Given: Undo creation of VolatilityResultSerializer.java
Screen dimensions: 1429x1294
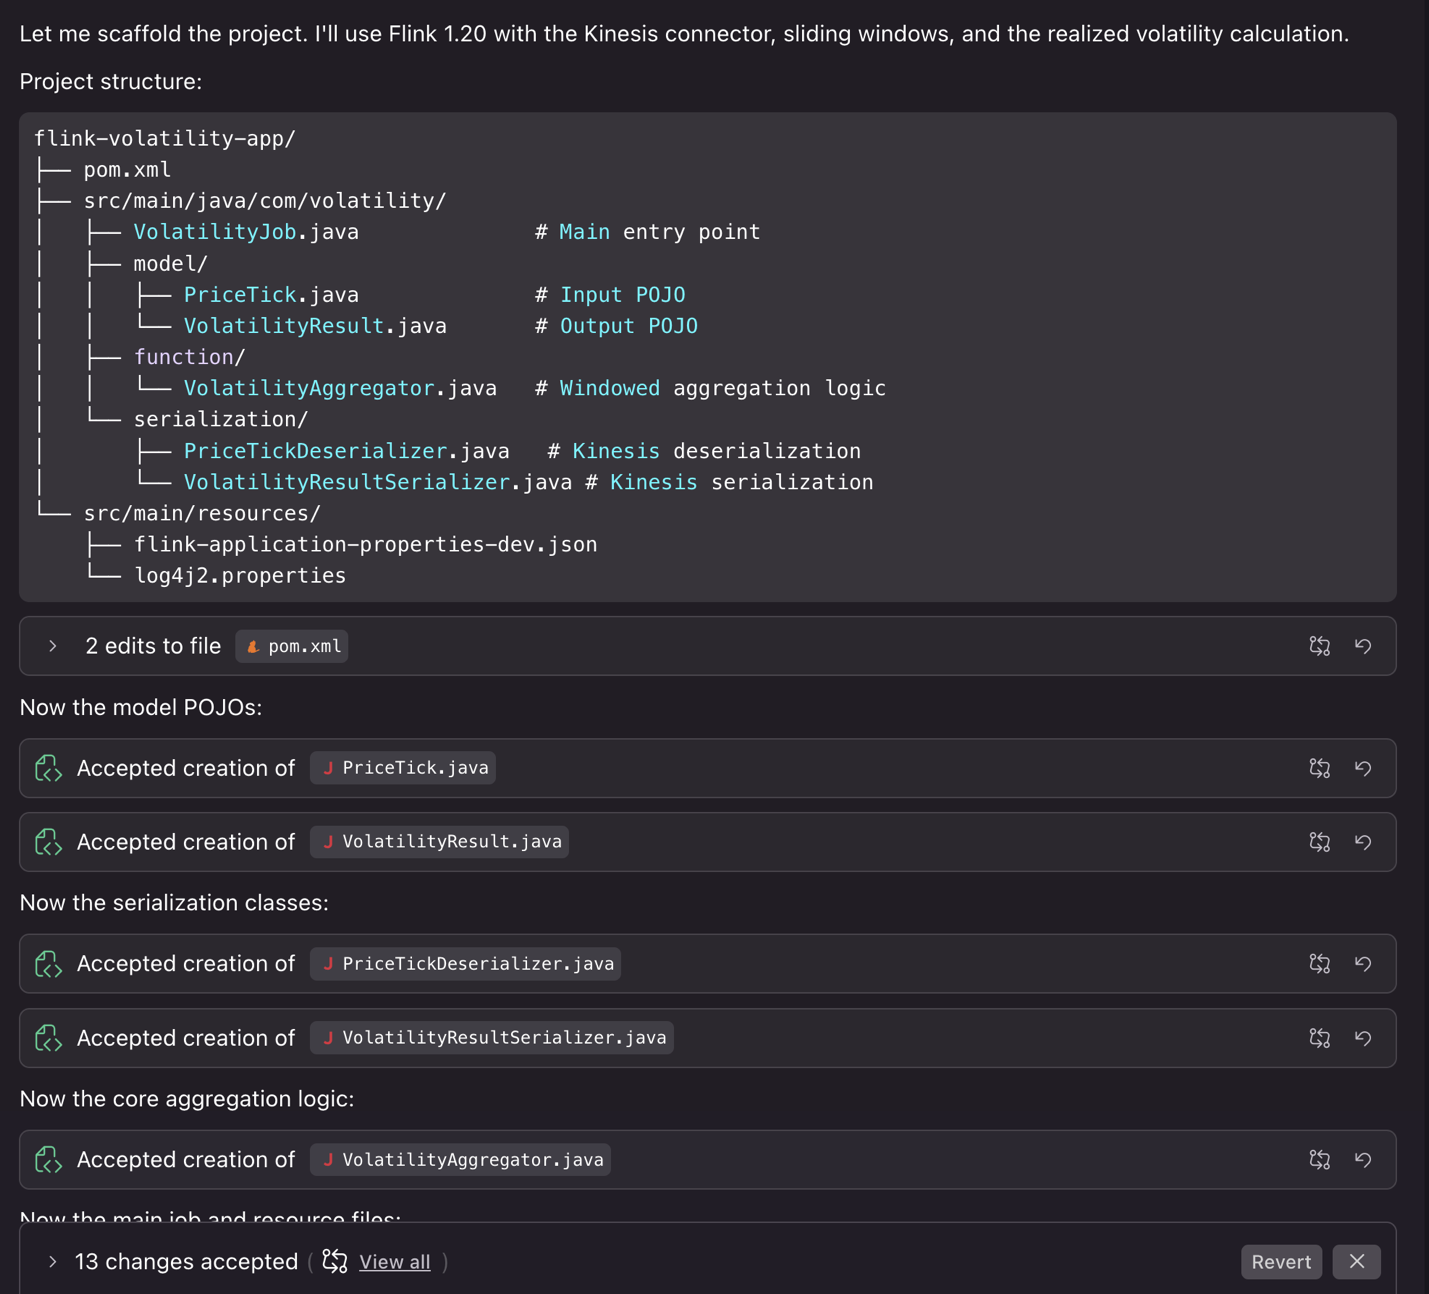Looking at the screenshot, I should [1363, 1038].
